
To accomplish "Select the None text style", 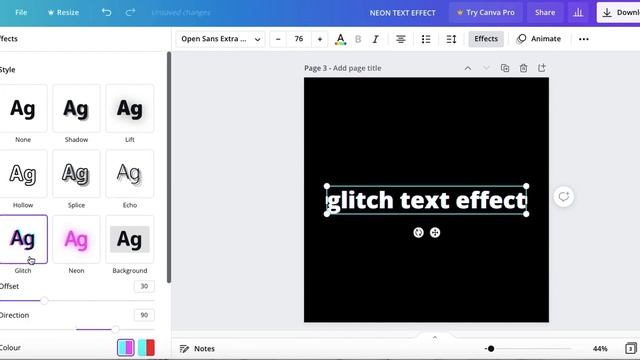I will coord(23,109).
